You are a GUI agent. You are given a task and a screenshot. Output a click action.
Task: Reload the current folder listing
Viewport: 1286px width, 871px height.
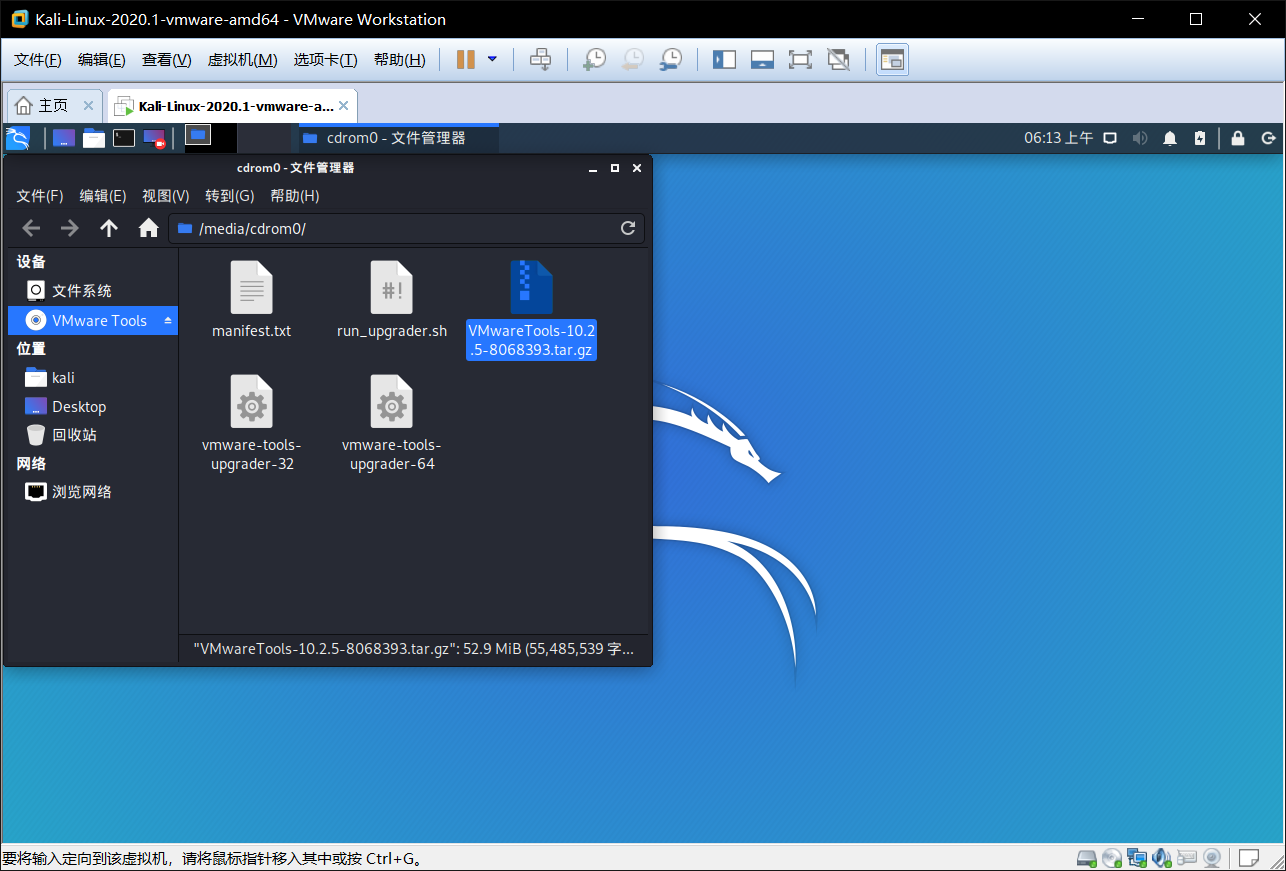pyautogui.click(x=628, y=228)
